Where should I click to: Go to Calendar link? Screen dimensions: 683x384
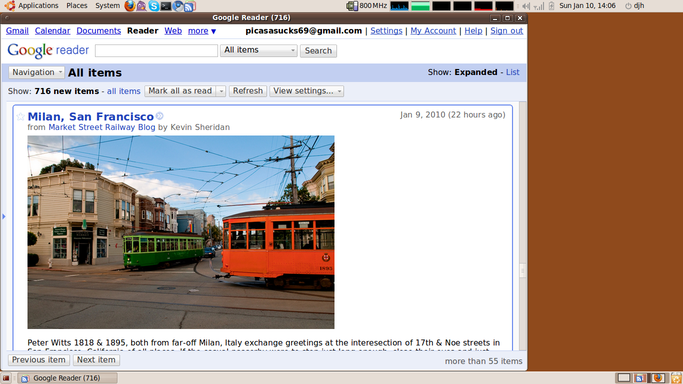click(52, 31)
